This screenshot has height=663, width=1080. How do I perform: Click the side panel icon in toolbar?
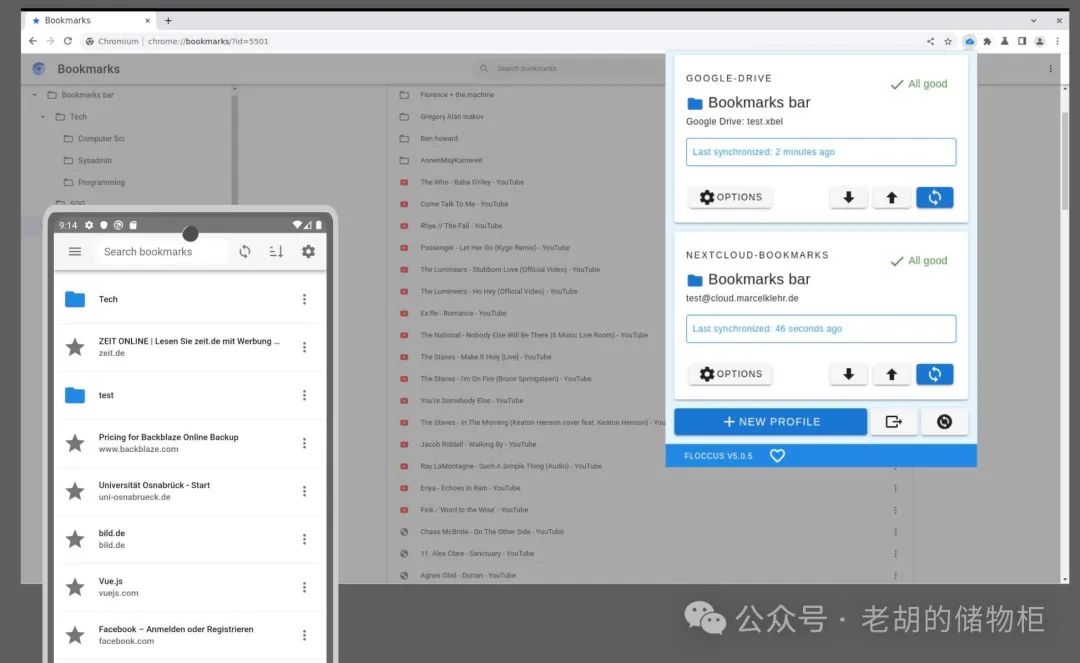point(1022,41)
